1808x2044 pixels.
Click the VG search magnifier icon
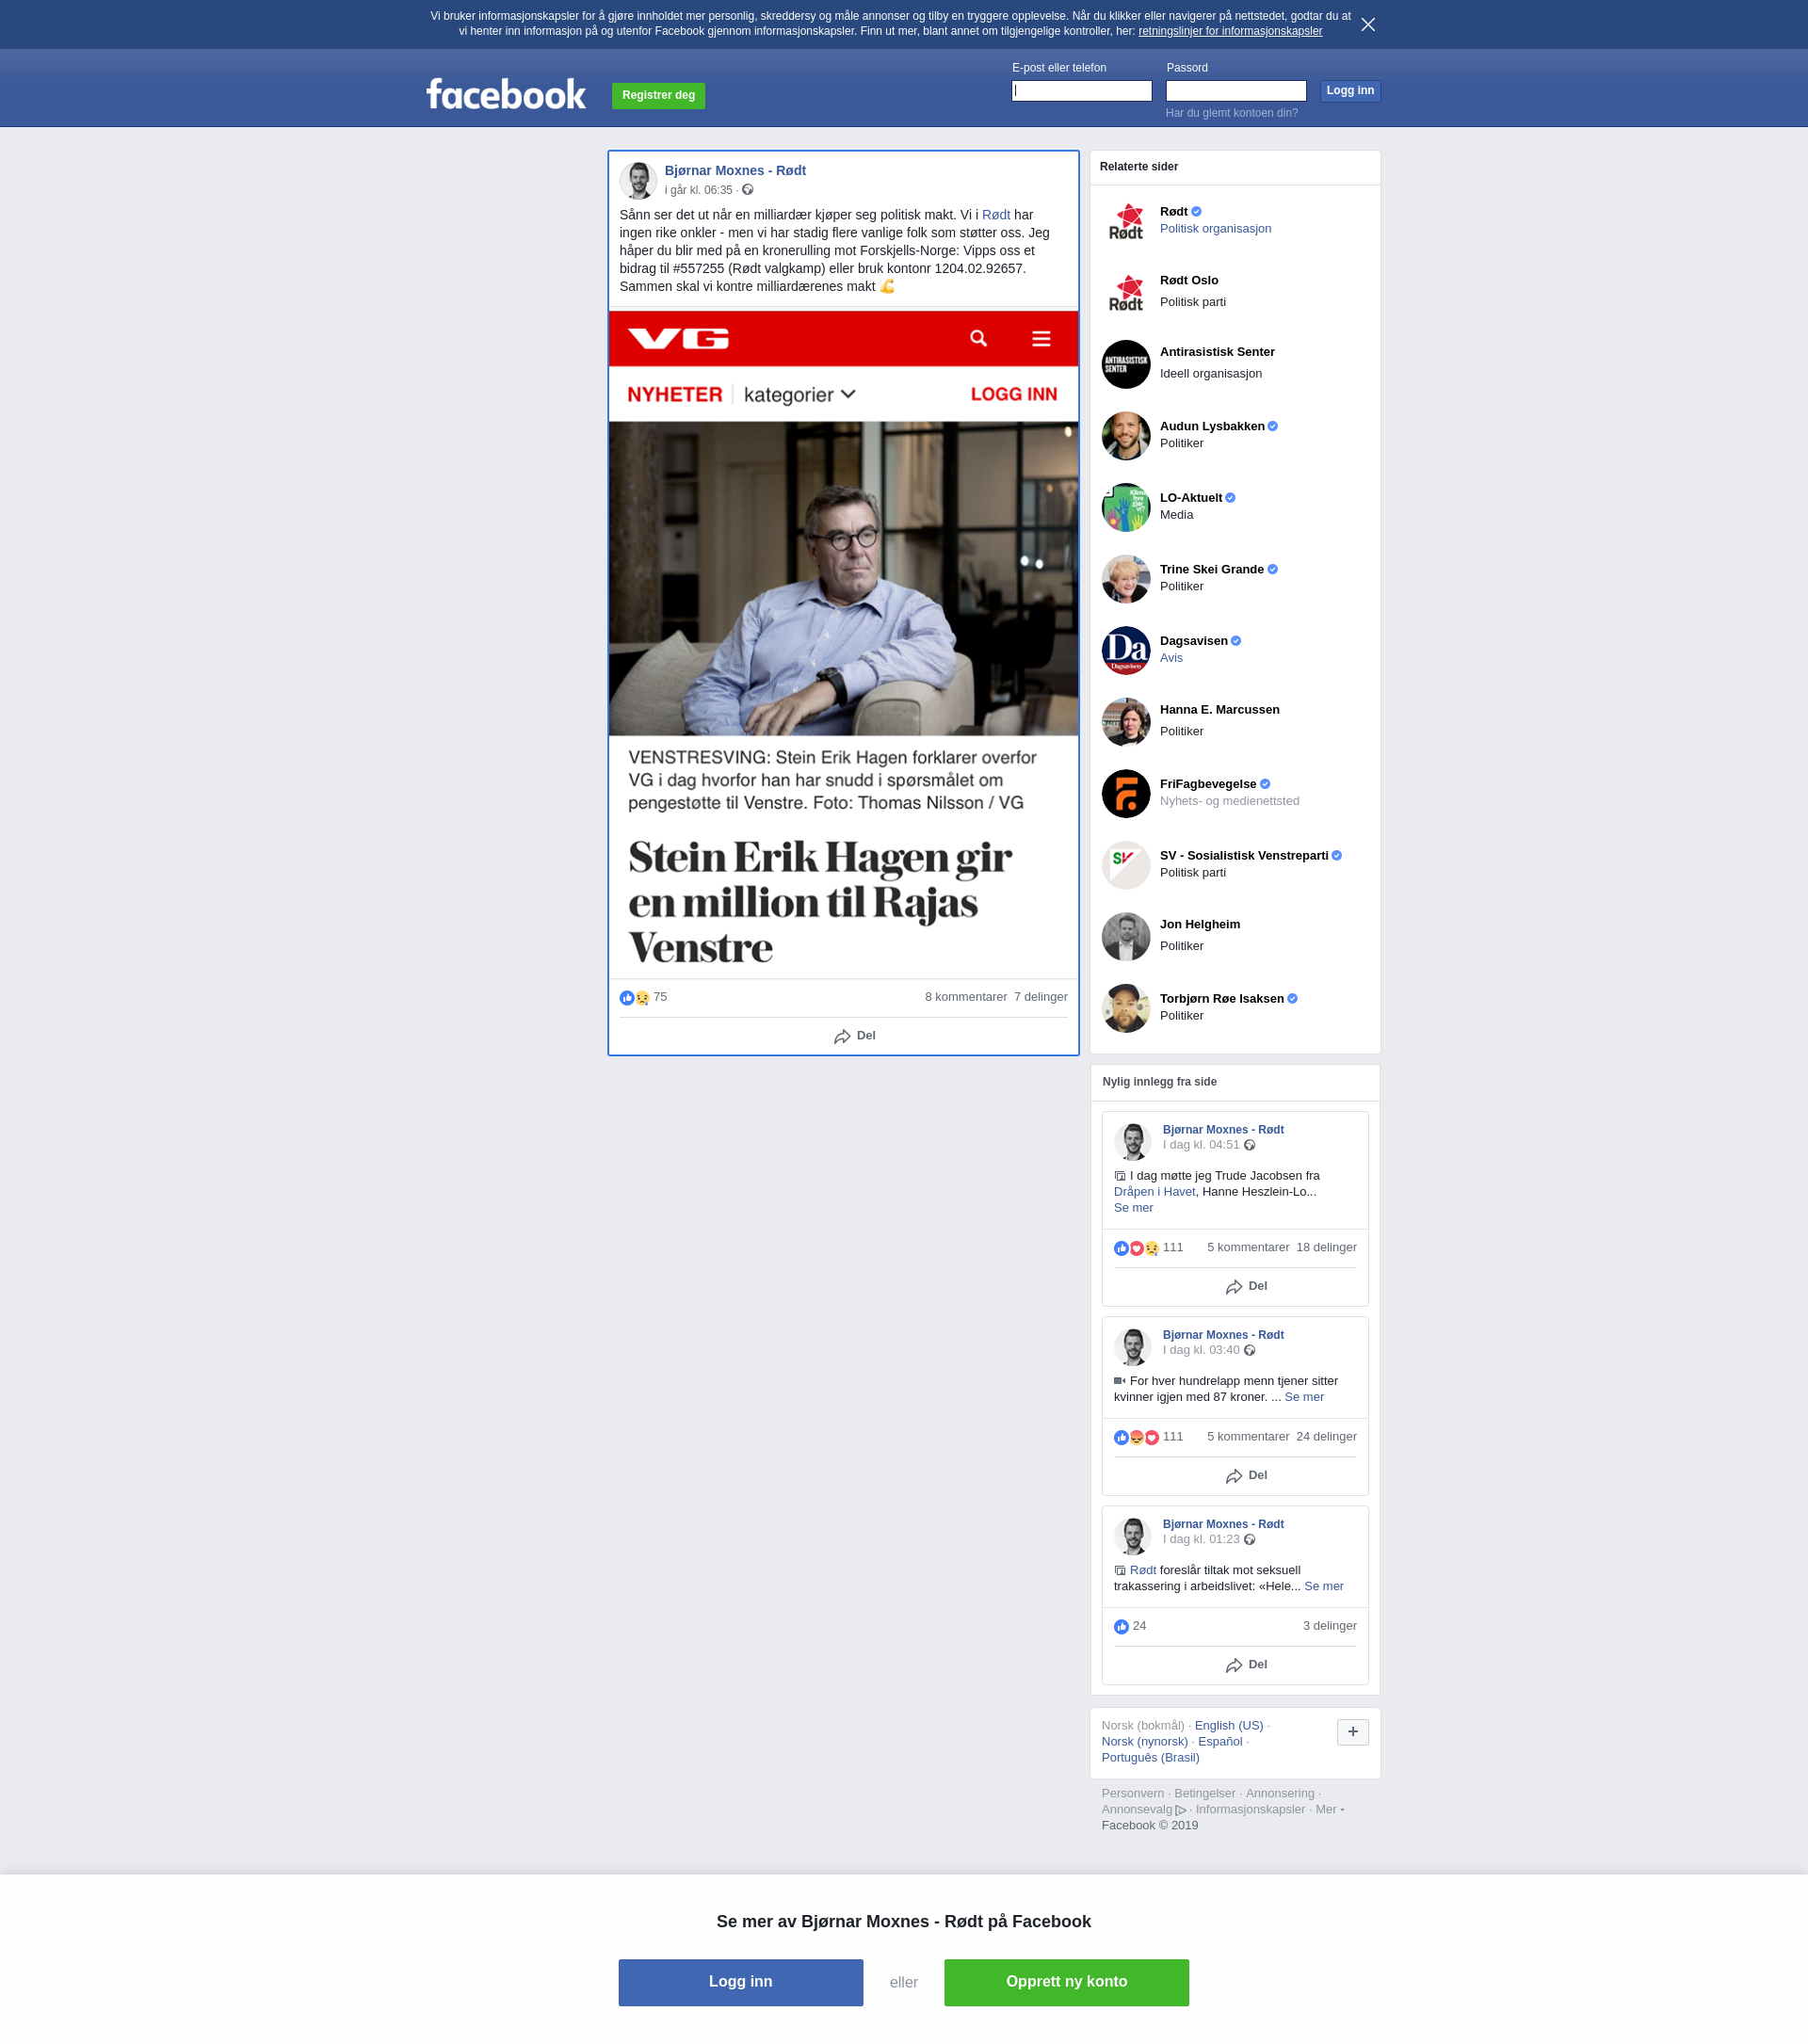pos(979,338)
